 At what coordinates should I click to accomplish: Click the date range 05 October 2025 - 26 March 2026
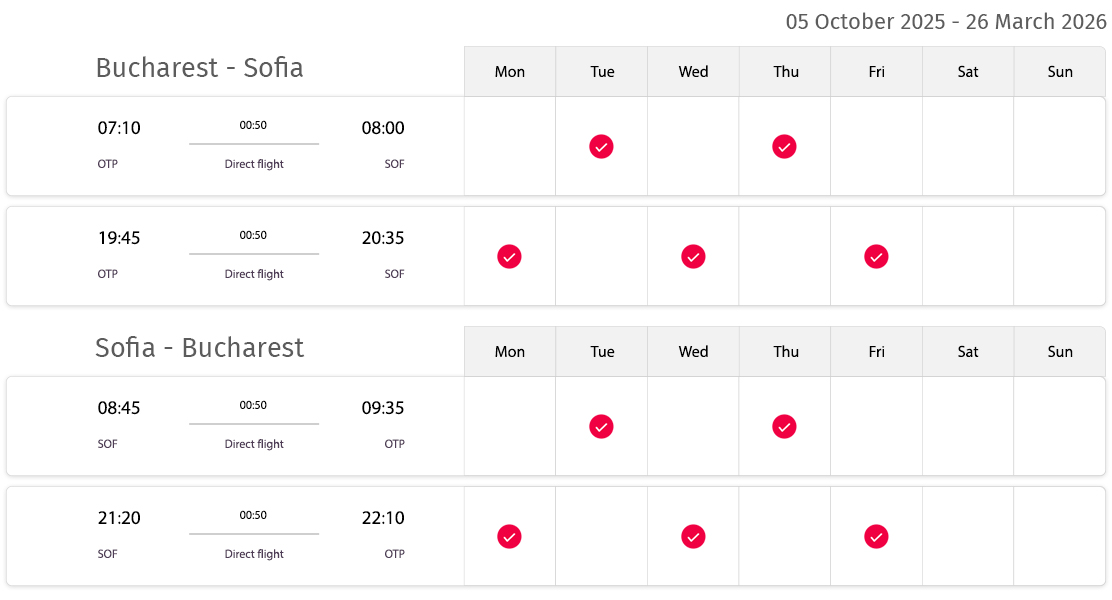[946, 22]
